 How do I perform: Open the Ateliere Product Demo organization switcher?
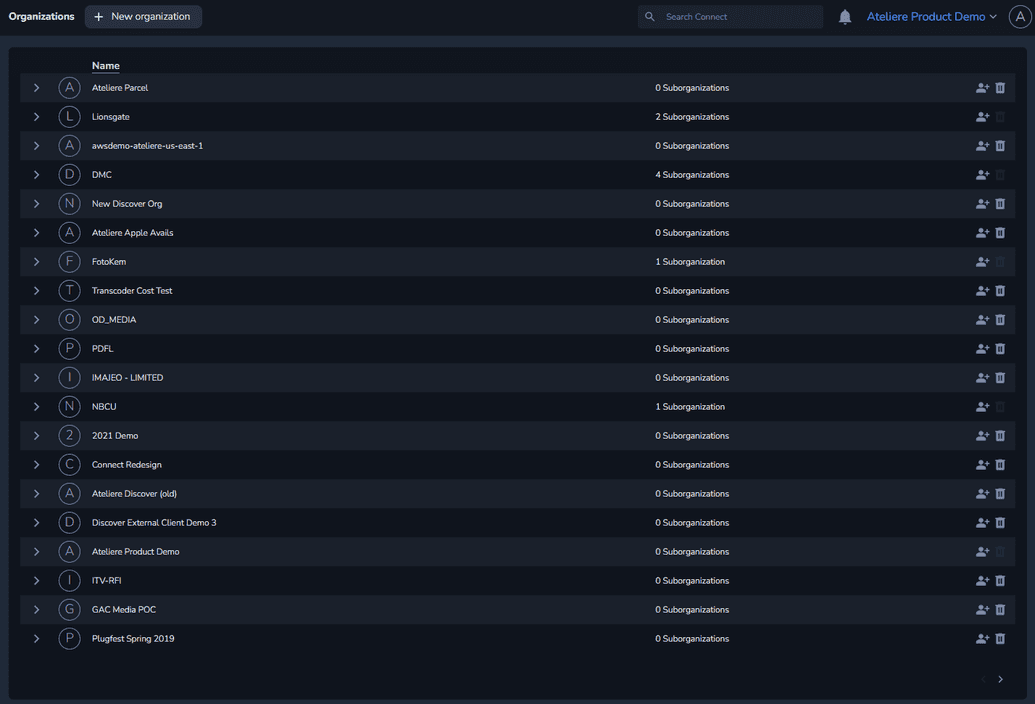pyautogui.click(x=931, y=17)
